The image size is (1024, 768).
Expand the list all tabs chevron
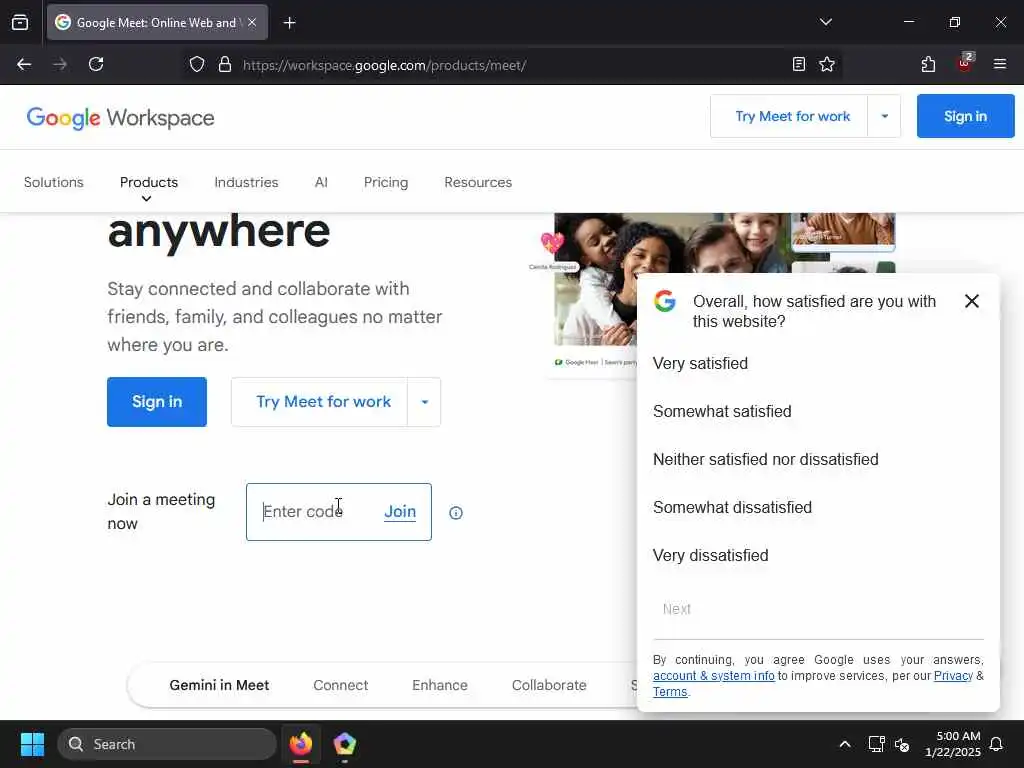point(825,22)
